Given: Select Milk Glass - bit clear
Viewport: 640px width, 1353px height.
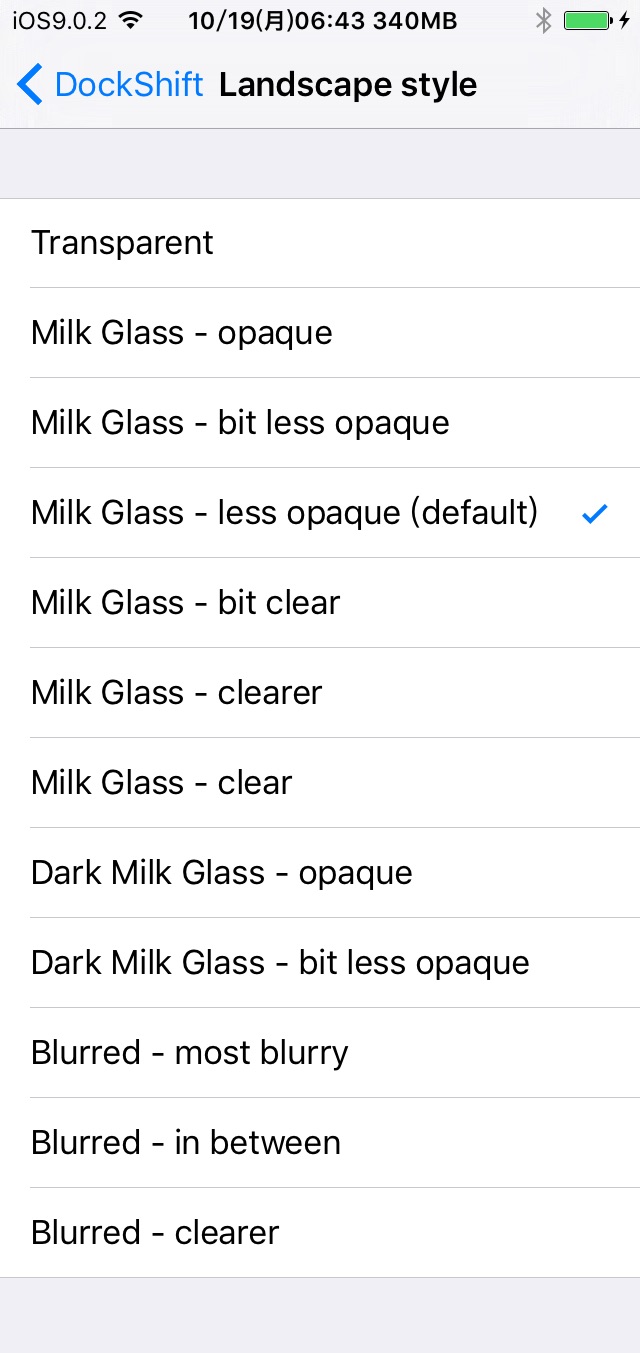Looking at the screenshot, I should pyautogui.click(x=320, y=603).
